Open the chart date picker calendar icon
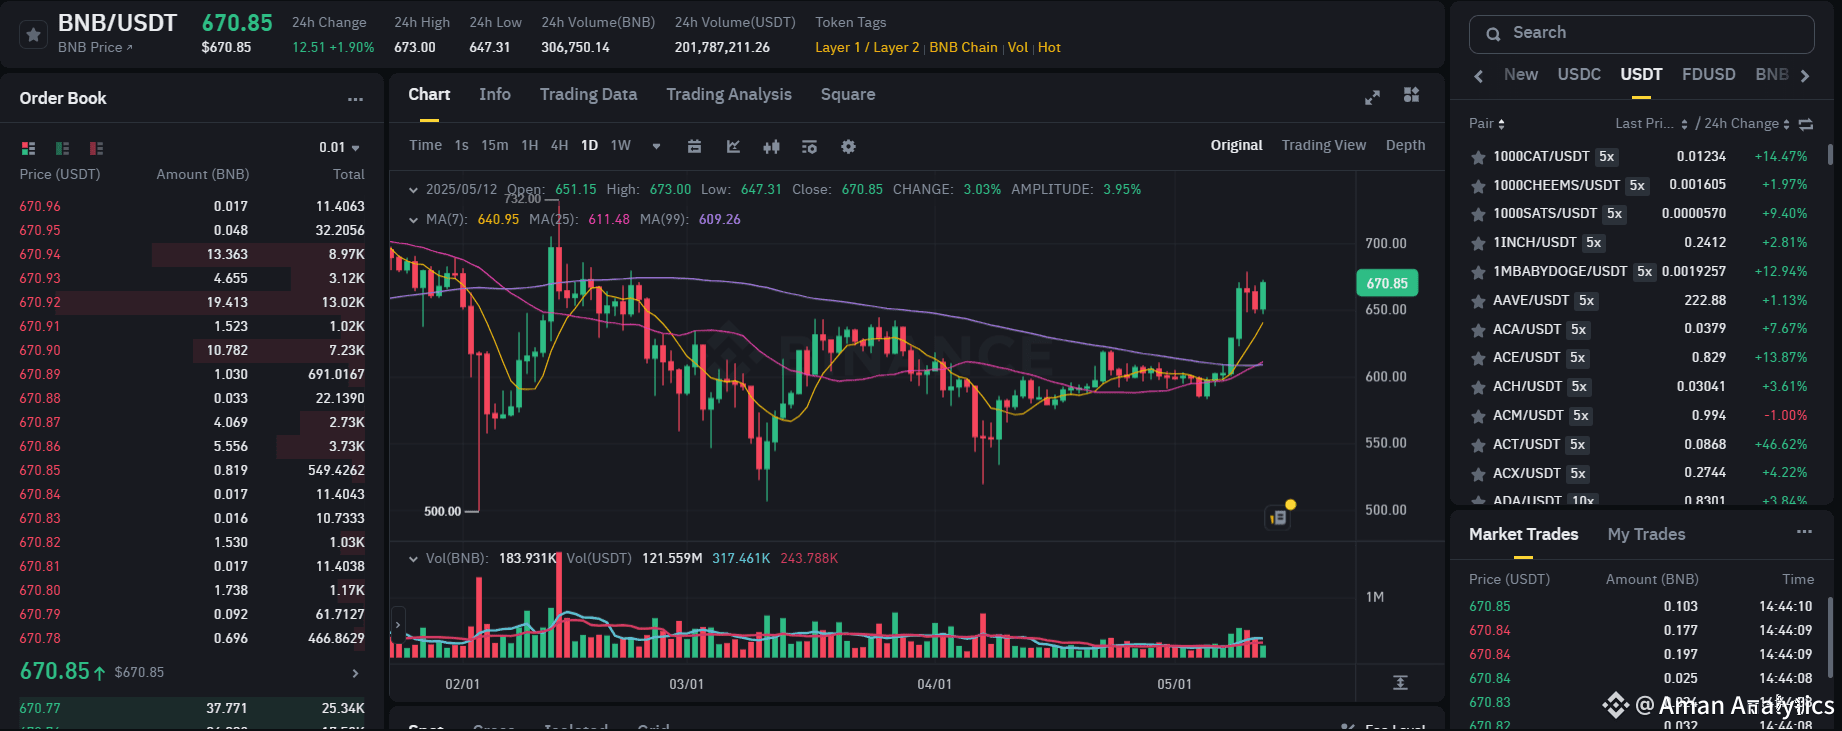This screenshot has width=1842, height=731. tap(694, 146)
